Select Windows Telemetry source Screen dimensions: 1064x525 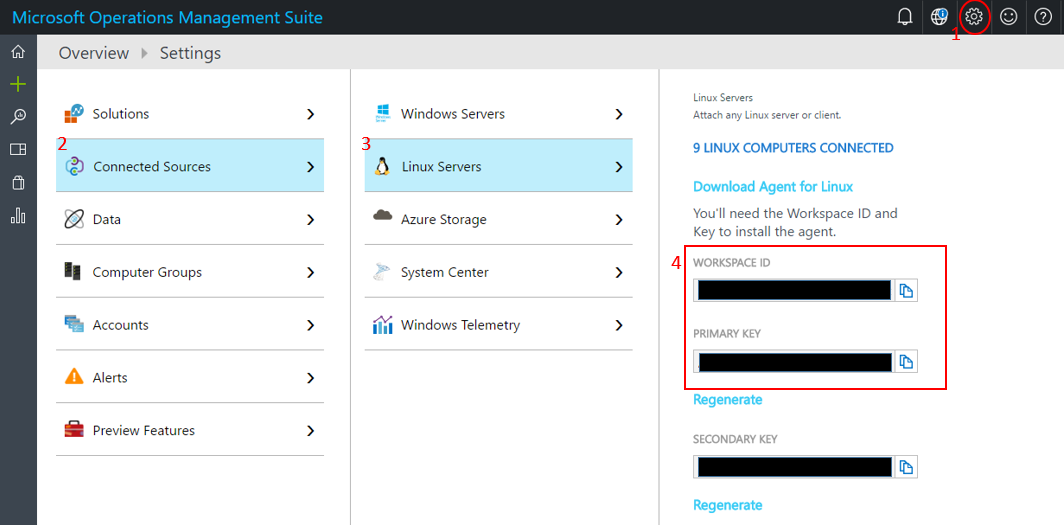[x=499, y=324]
